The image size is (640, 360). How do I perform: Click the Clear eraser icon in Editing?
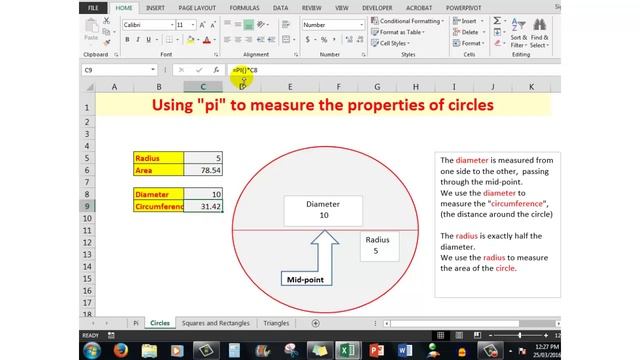tap(497, 43)
